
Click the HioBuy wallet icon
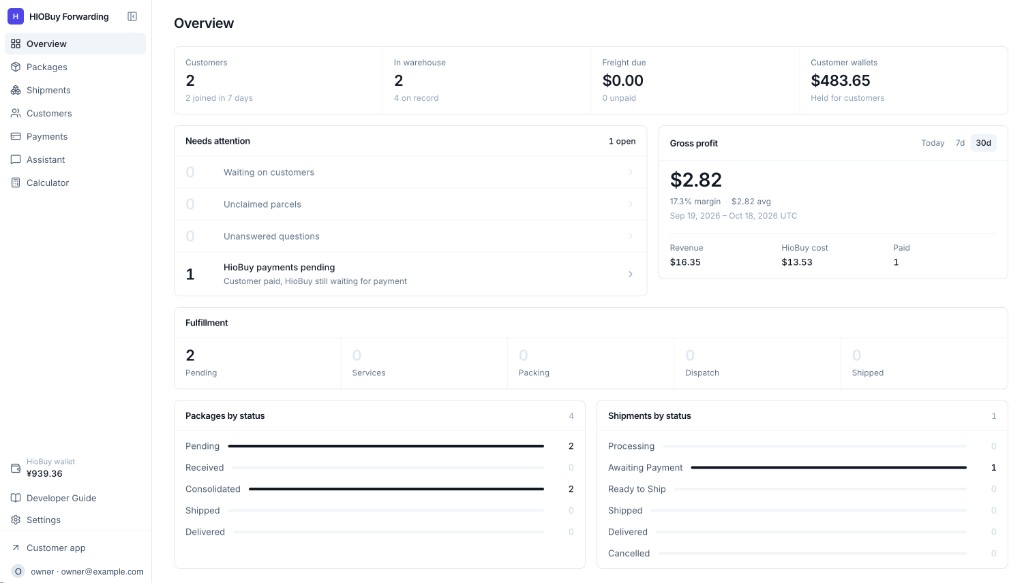(x=16, y=468)
